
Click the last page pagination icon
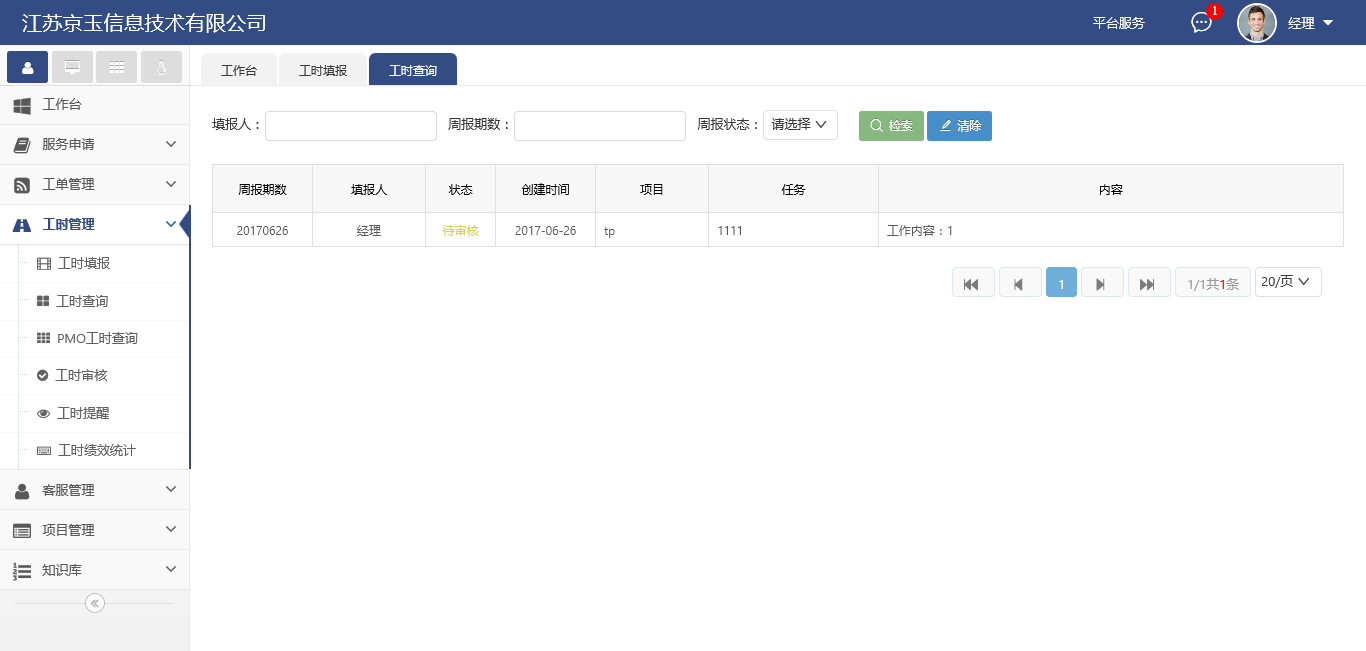[1149, 282]
